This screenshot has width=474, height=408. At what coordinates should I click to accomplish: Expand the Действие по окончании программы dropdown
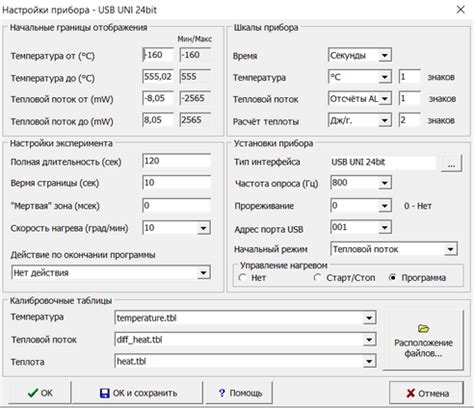203,273
